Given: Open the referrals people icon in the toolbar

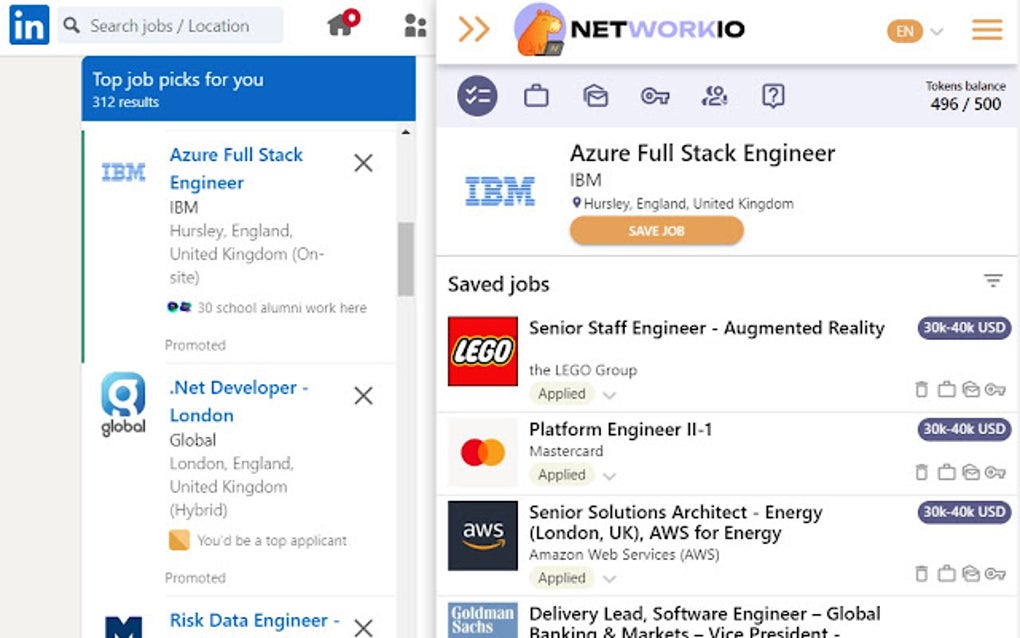Looking at the screenshot, I should pyautogui.click(x=714, y=96).
